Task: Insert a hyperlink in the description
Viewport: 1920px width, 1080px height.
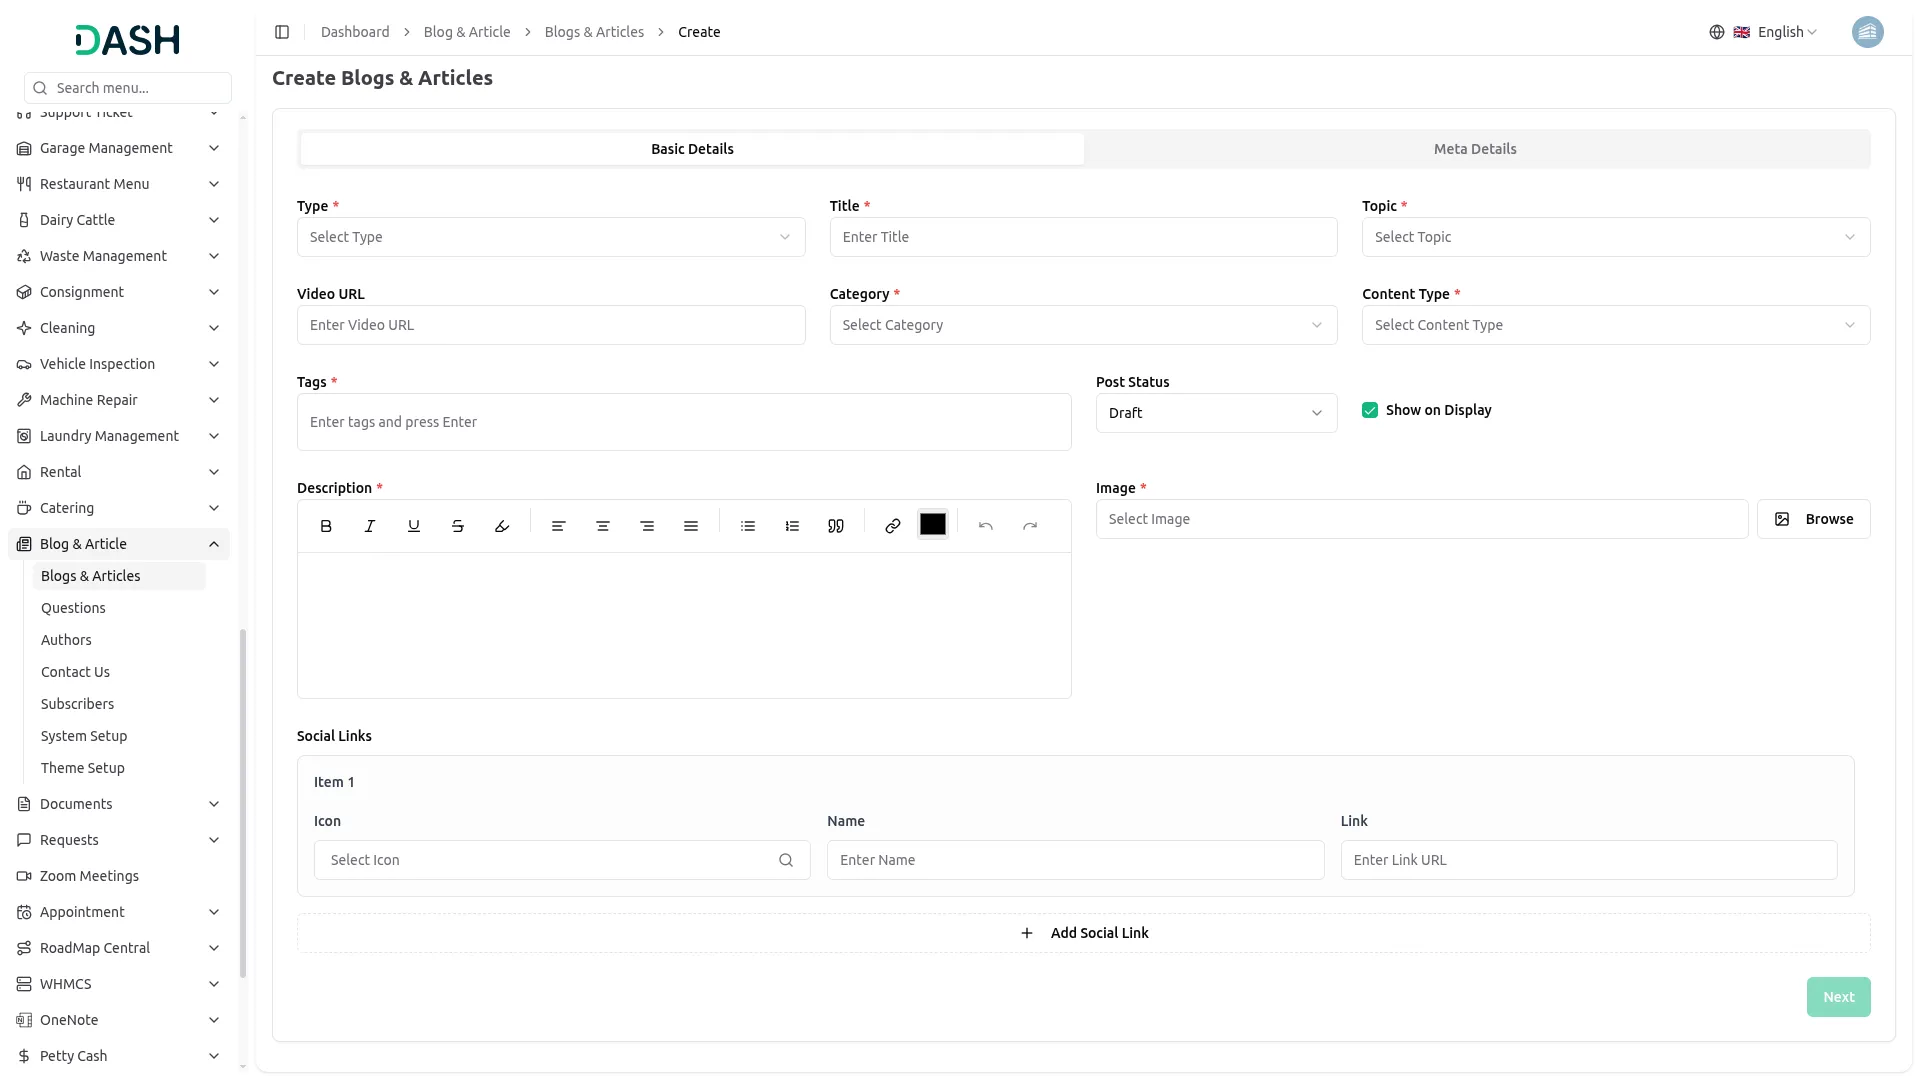Action: pyautogui.click(x=893, y=526)
